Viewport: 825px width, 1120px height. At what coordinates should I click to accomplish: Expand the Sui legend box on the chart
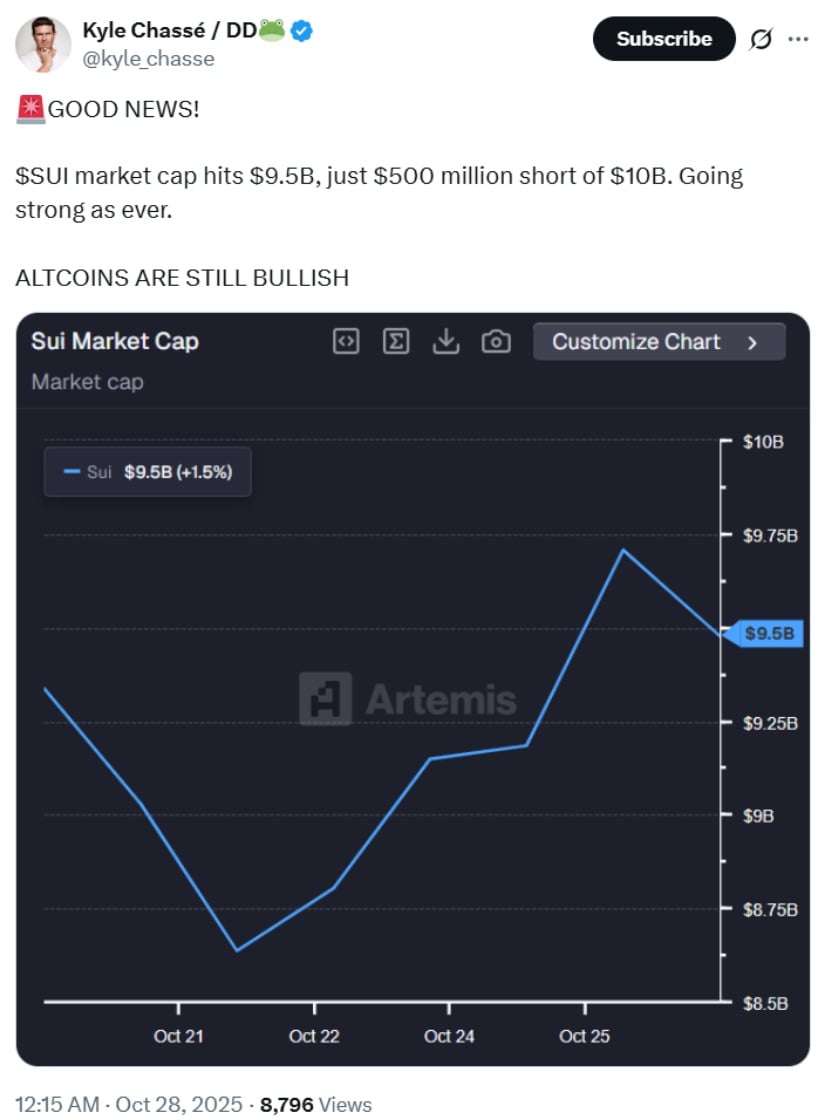[147, 471]
